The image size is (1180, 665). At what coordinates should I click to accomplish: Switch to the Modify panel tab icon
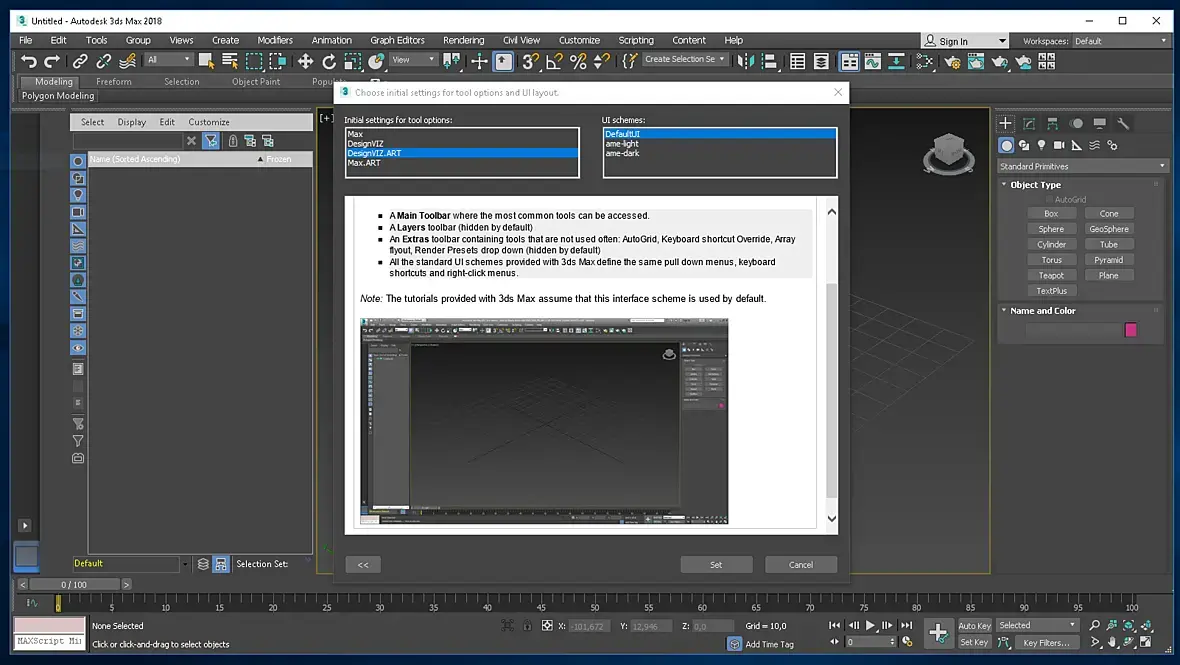[1029, 123]
